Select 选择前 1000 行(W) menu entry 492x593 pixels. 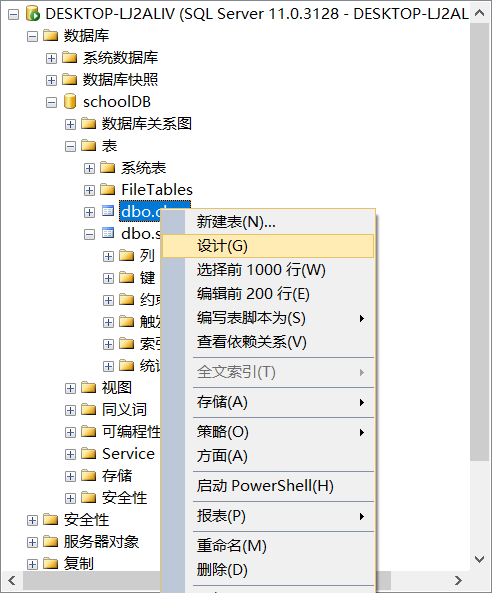(268, 270)
